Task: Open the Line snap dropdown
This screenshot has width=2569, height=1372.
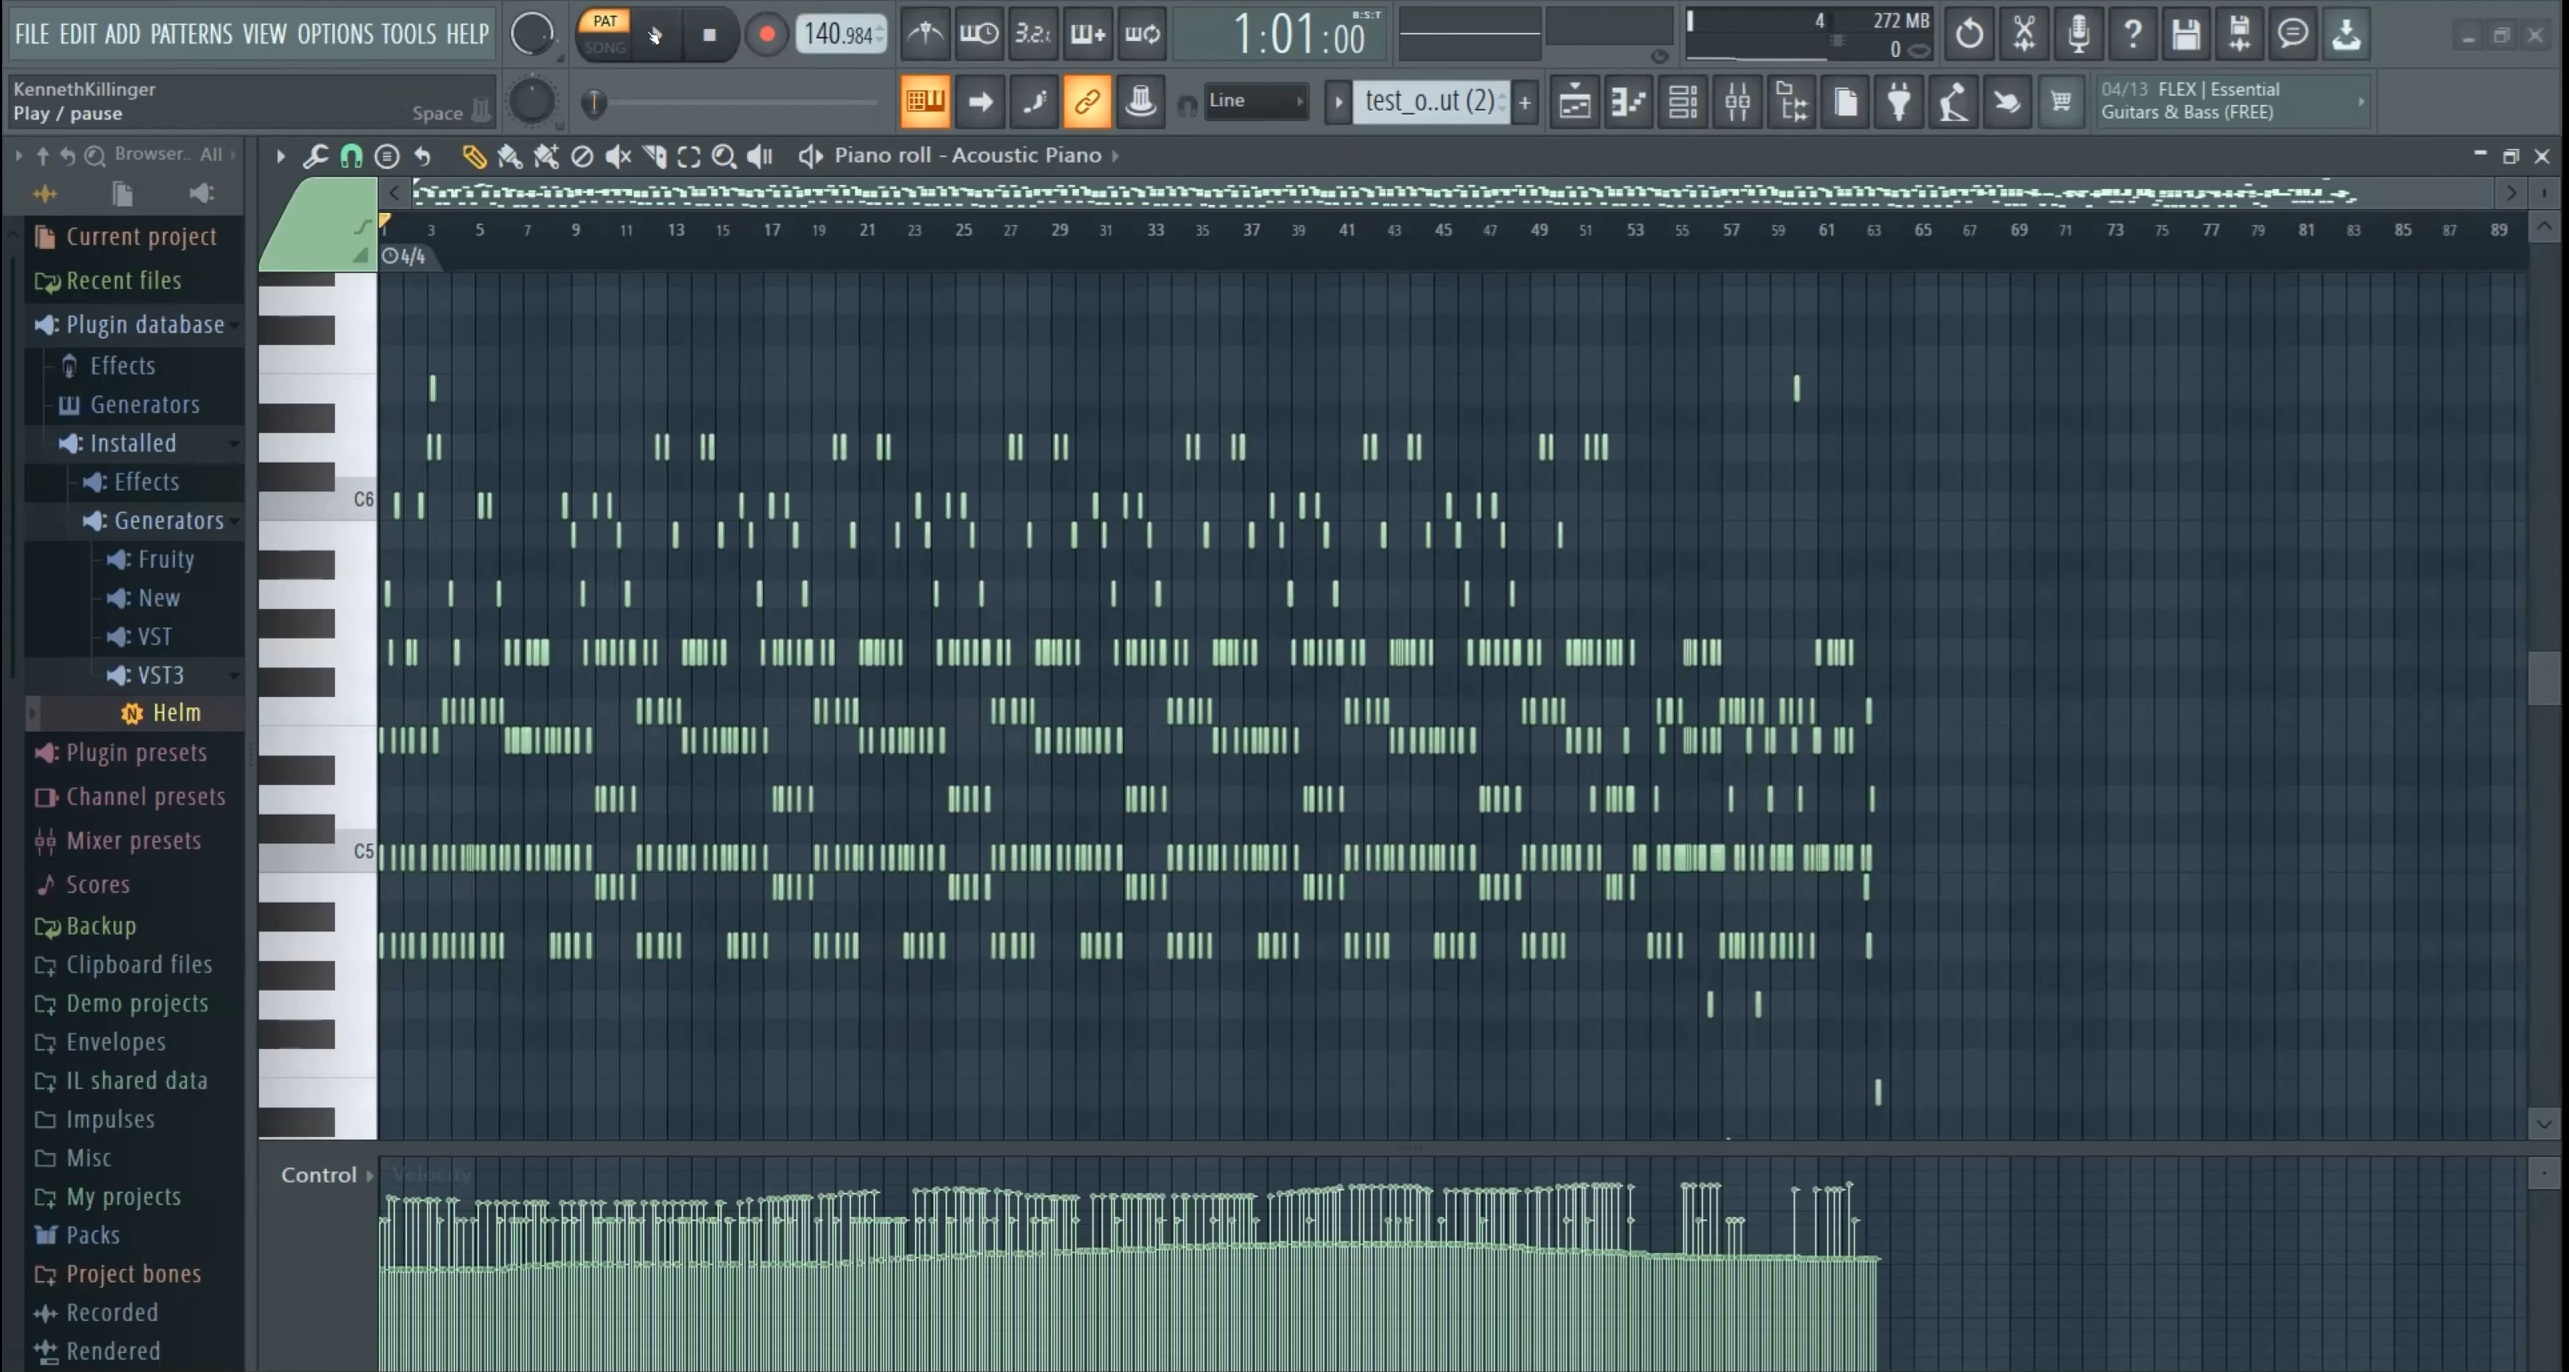Action: pos(1255,101)
